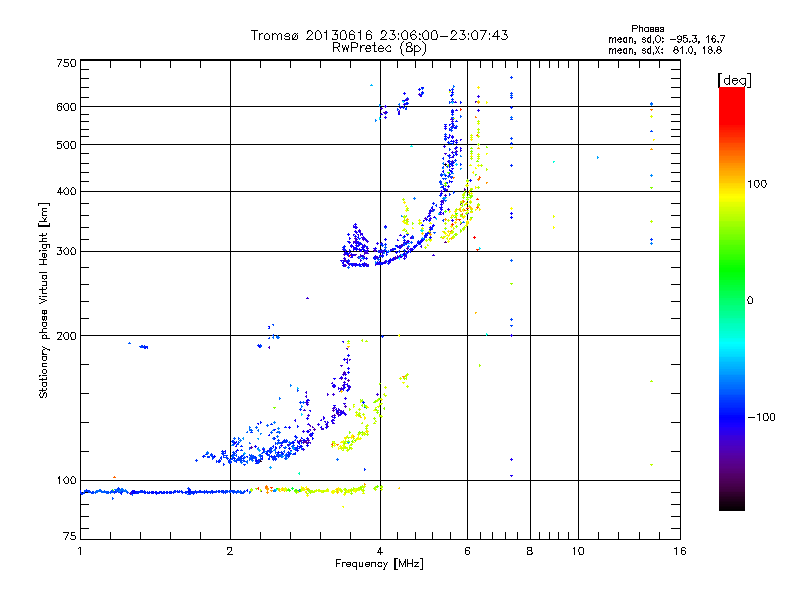Screen dimensions: 800x600
Task: Click the 'Phases' heading text
Action: tap(647, 29)
